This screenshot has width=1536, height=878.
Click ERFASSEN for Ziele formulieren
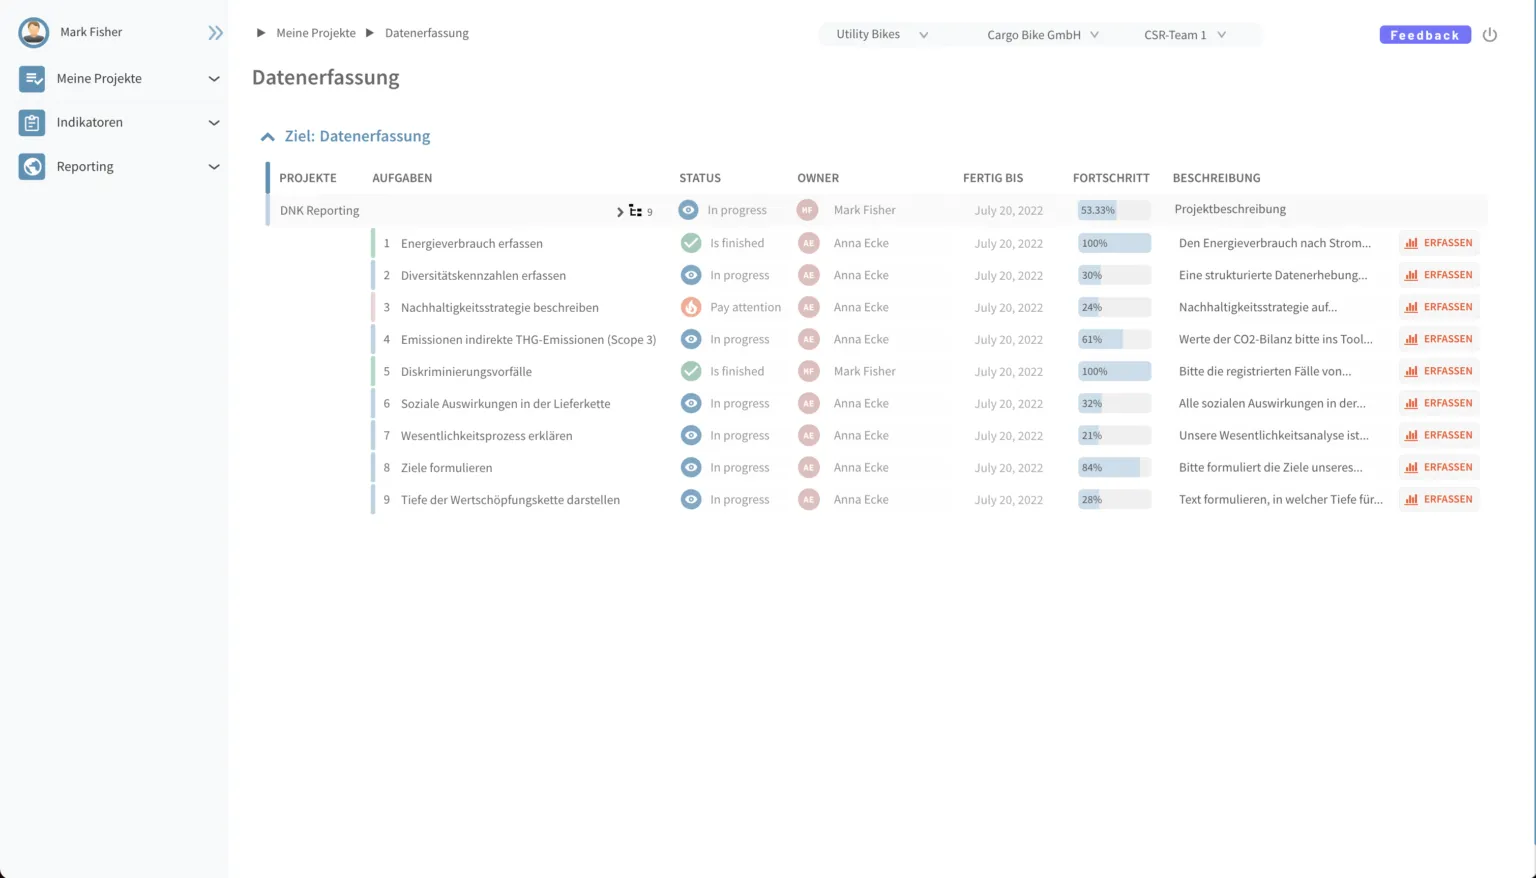[x=1439, y=467]
